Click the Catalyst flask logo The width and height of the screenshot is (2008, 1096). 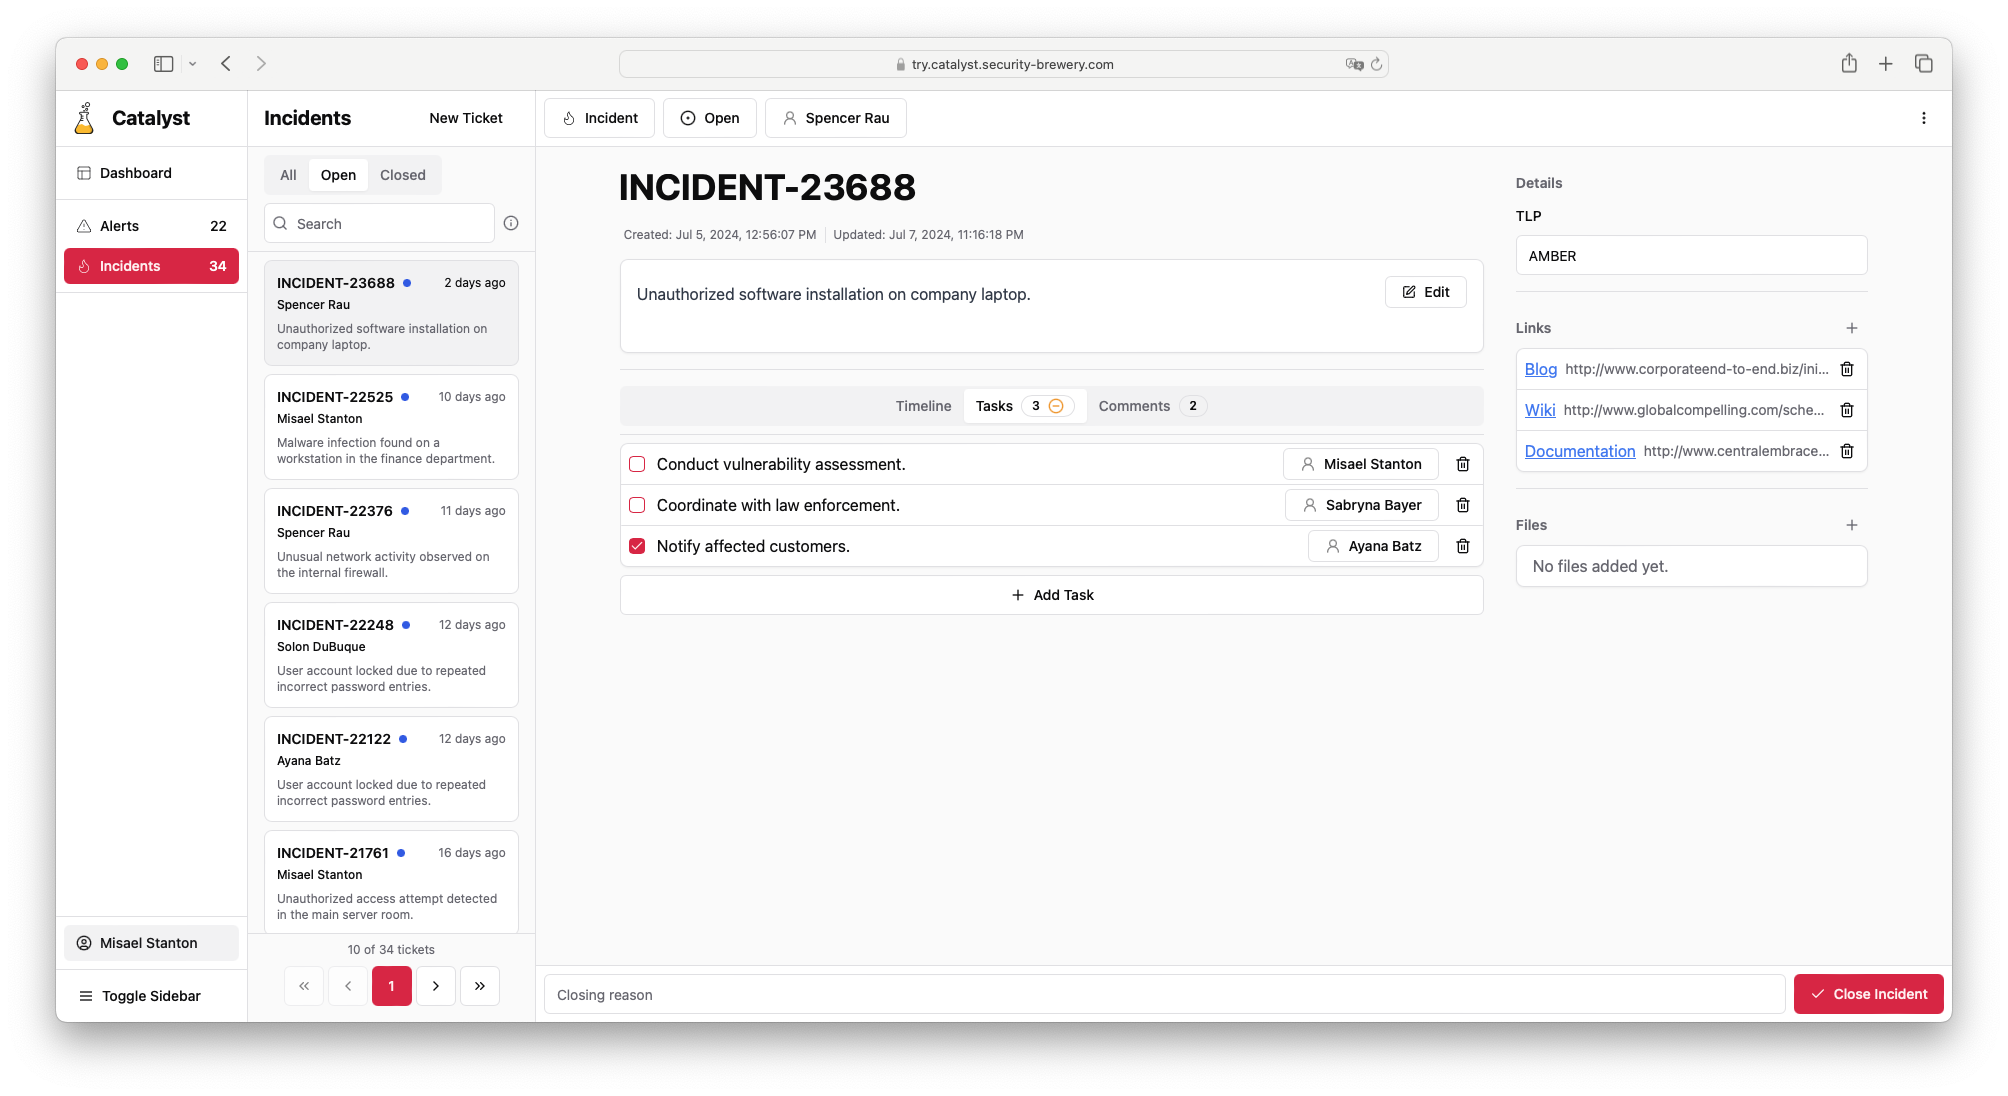[85, 118]
